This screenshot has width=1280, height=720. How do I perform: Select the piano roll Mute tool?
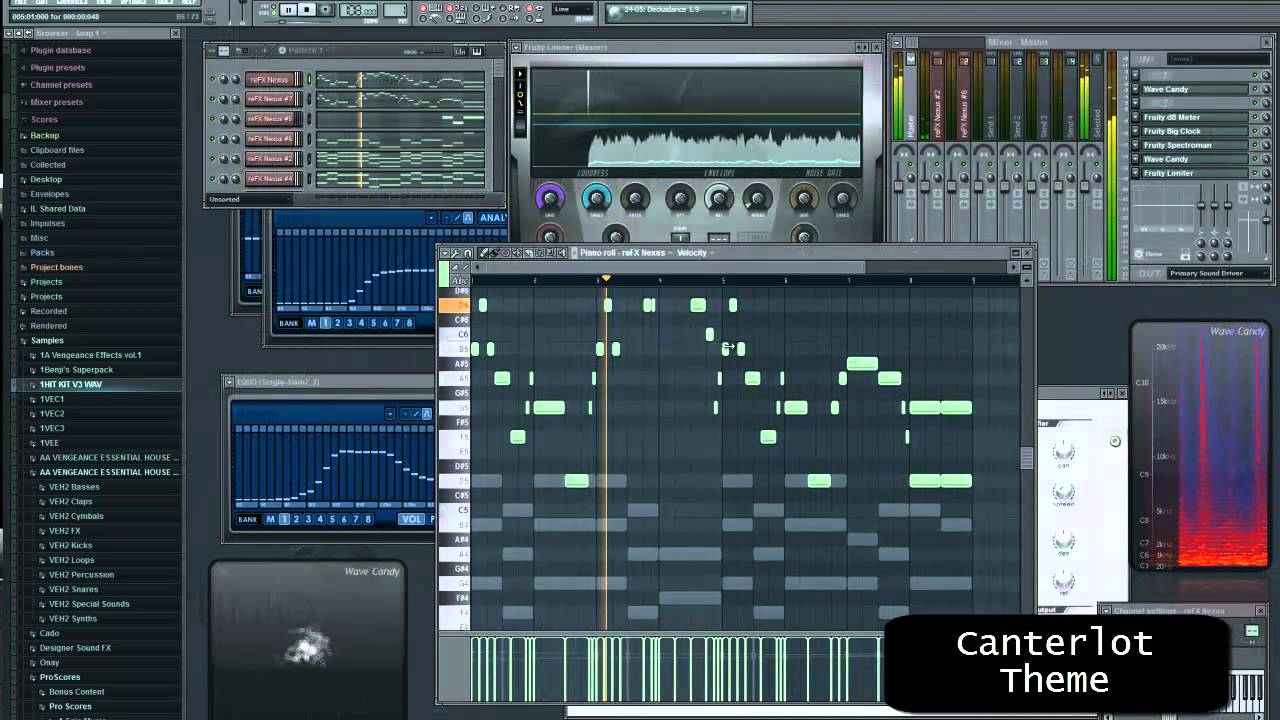[x=516, y=253]
